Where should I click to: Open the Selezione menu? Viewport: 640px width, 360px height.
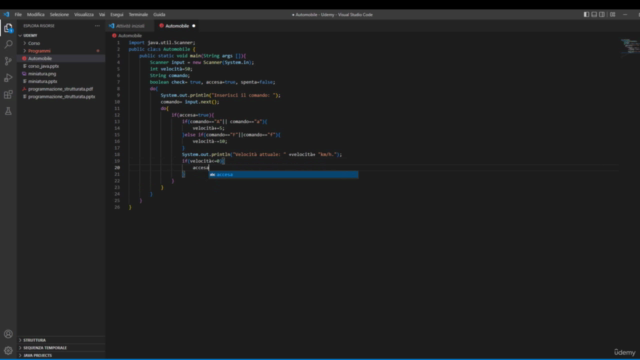point(59,14)
